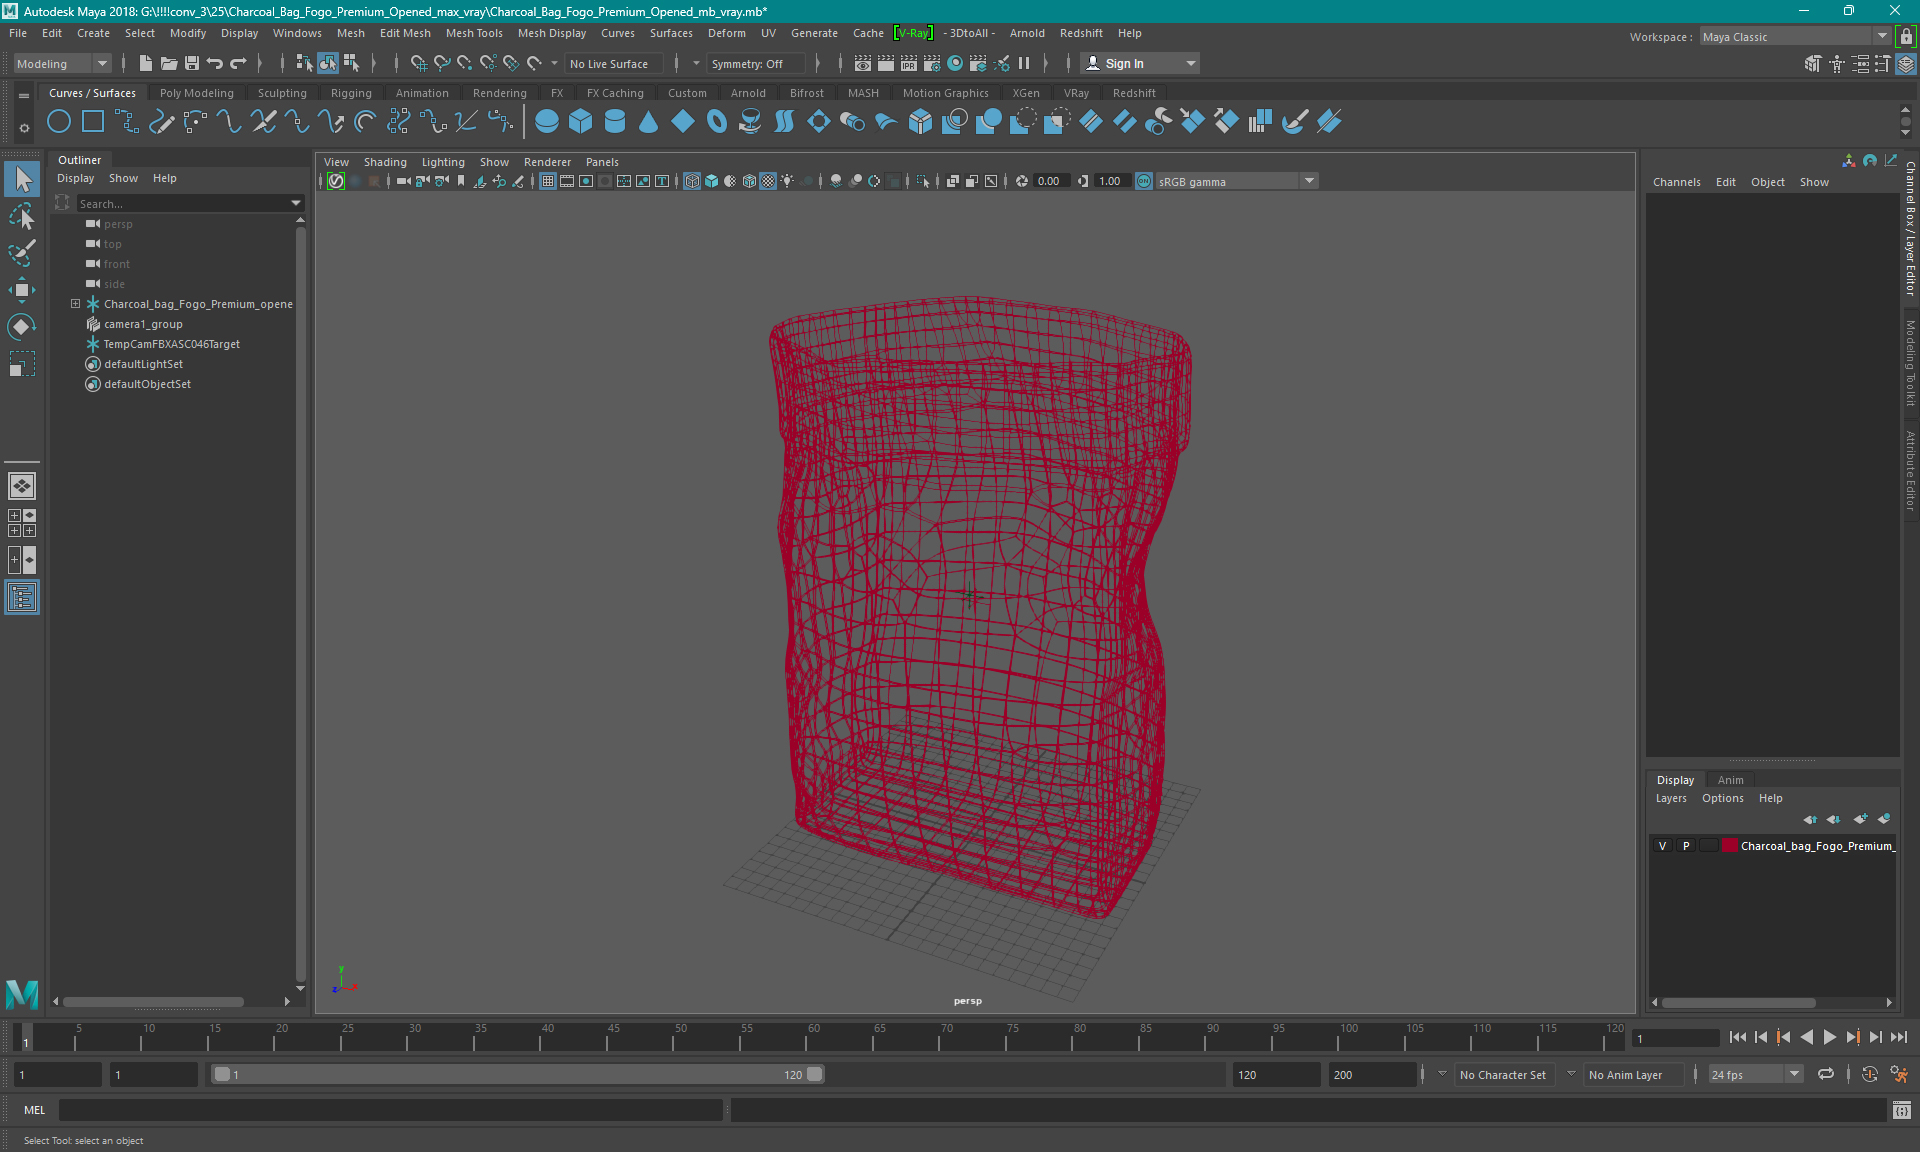Viewport: 1920px width, 1152px height.
Task: Click the Sign In button
Action: coord(1125,63)
